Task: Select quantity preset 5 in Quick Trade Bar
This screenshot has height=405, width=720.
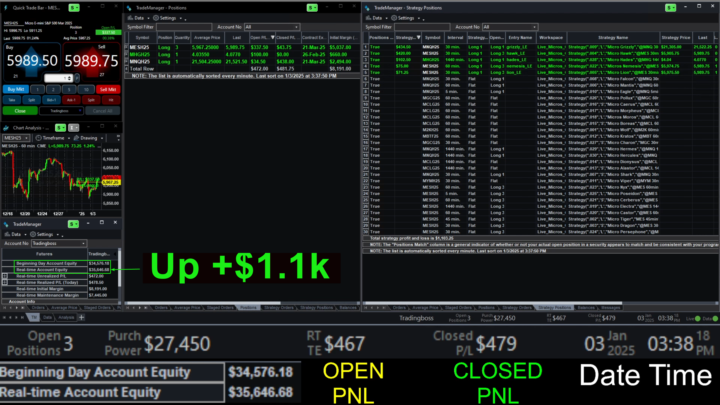Action: click(69, 90)
